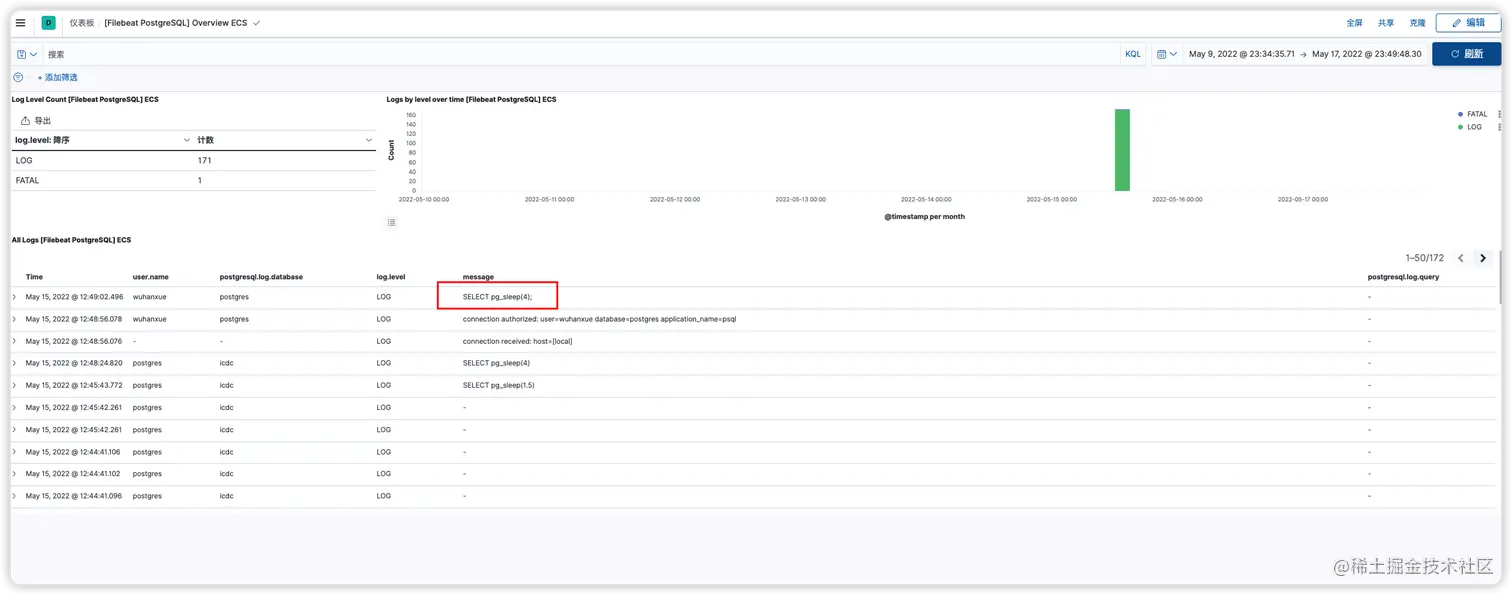1512x595 pixels.
Task: Go to previous page of logs
Action: click(1461, 258)
